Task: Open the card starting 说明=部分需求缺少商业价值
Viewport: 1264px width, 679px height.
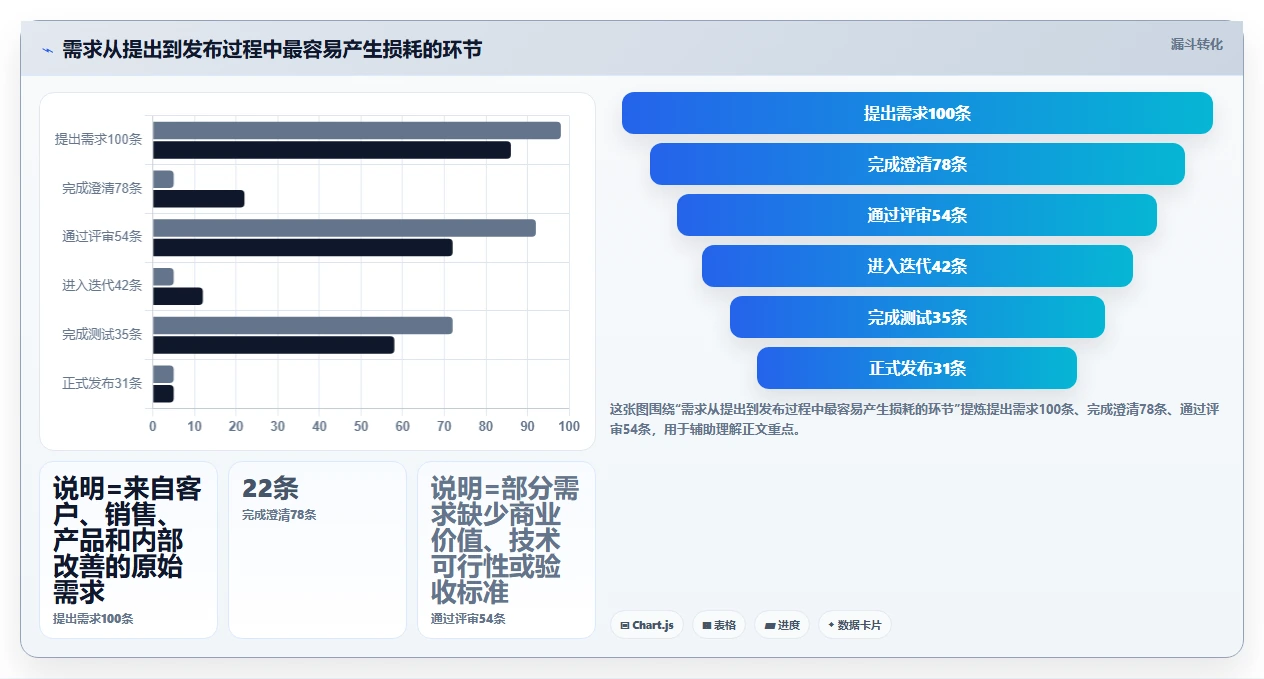Action: tap(506, 550)
